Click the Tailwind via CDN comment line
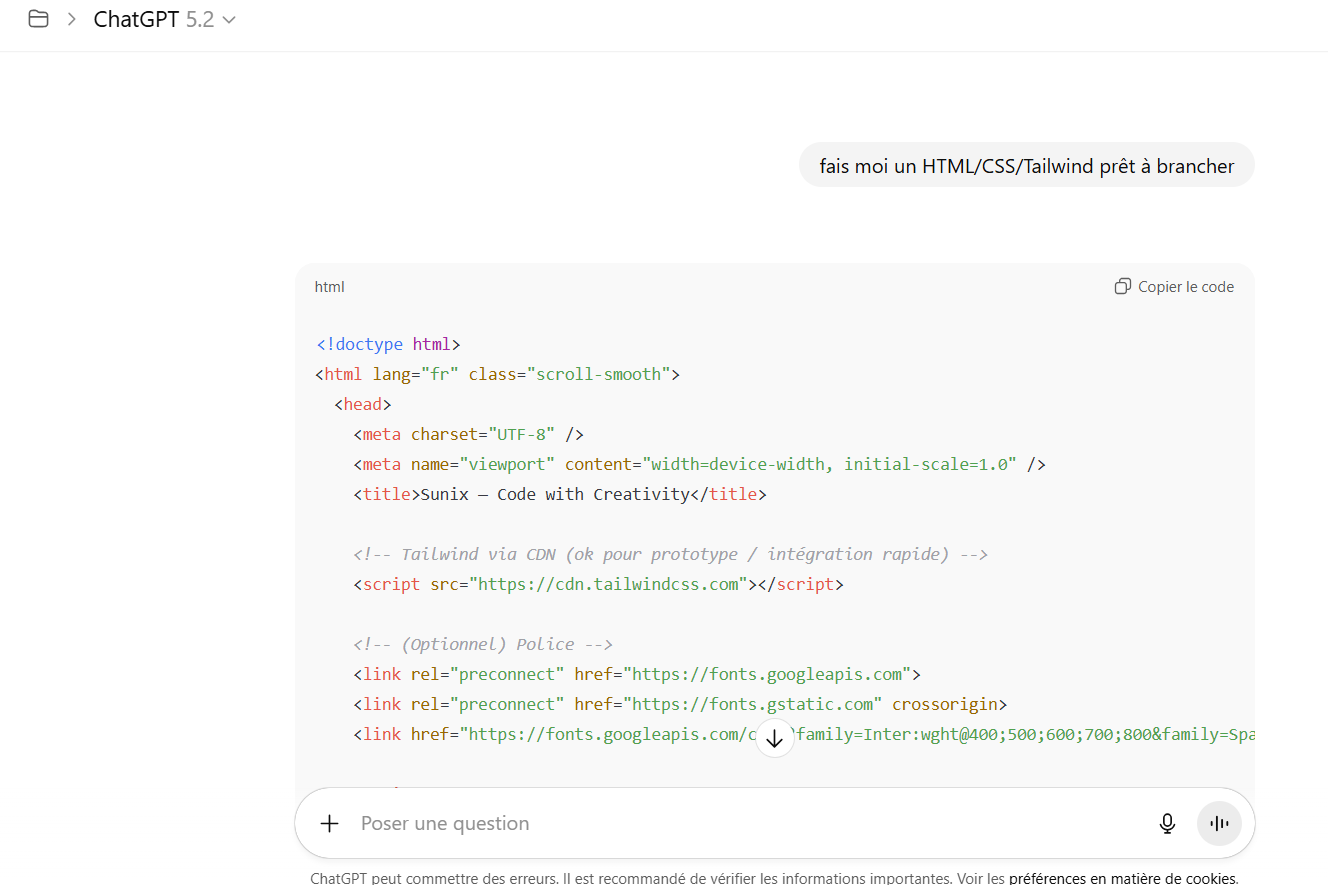The width and height of the screenshot is (1328, 885). (670, 554)
